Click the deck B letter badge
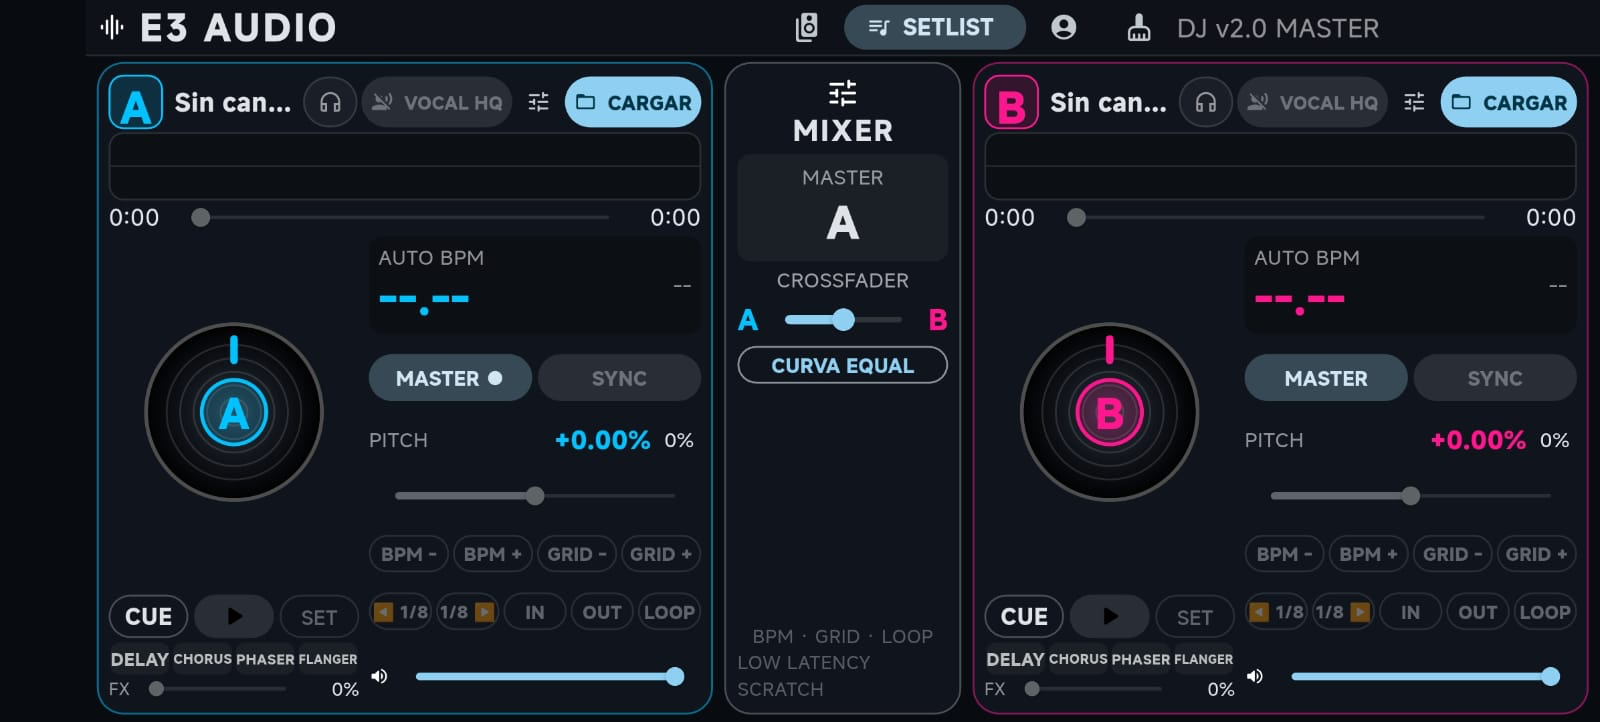 [x=1011, y=103]
